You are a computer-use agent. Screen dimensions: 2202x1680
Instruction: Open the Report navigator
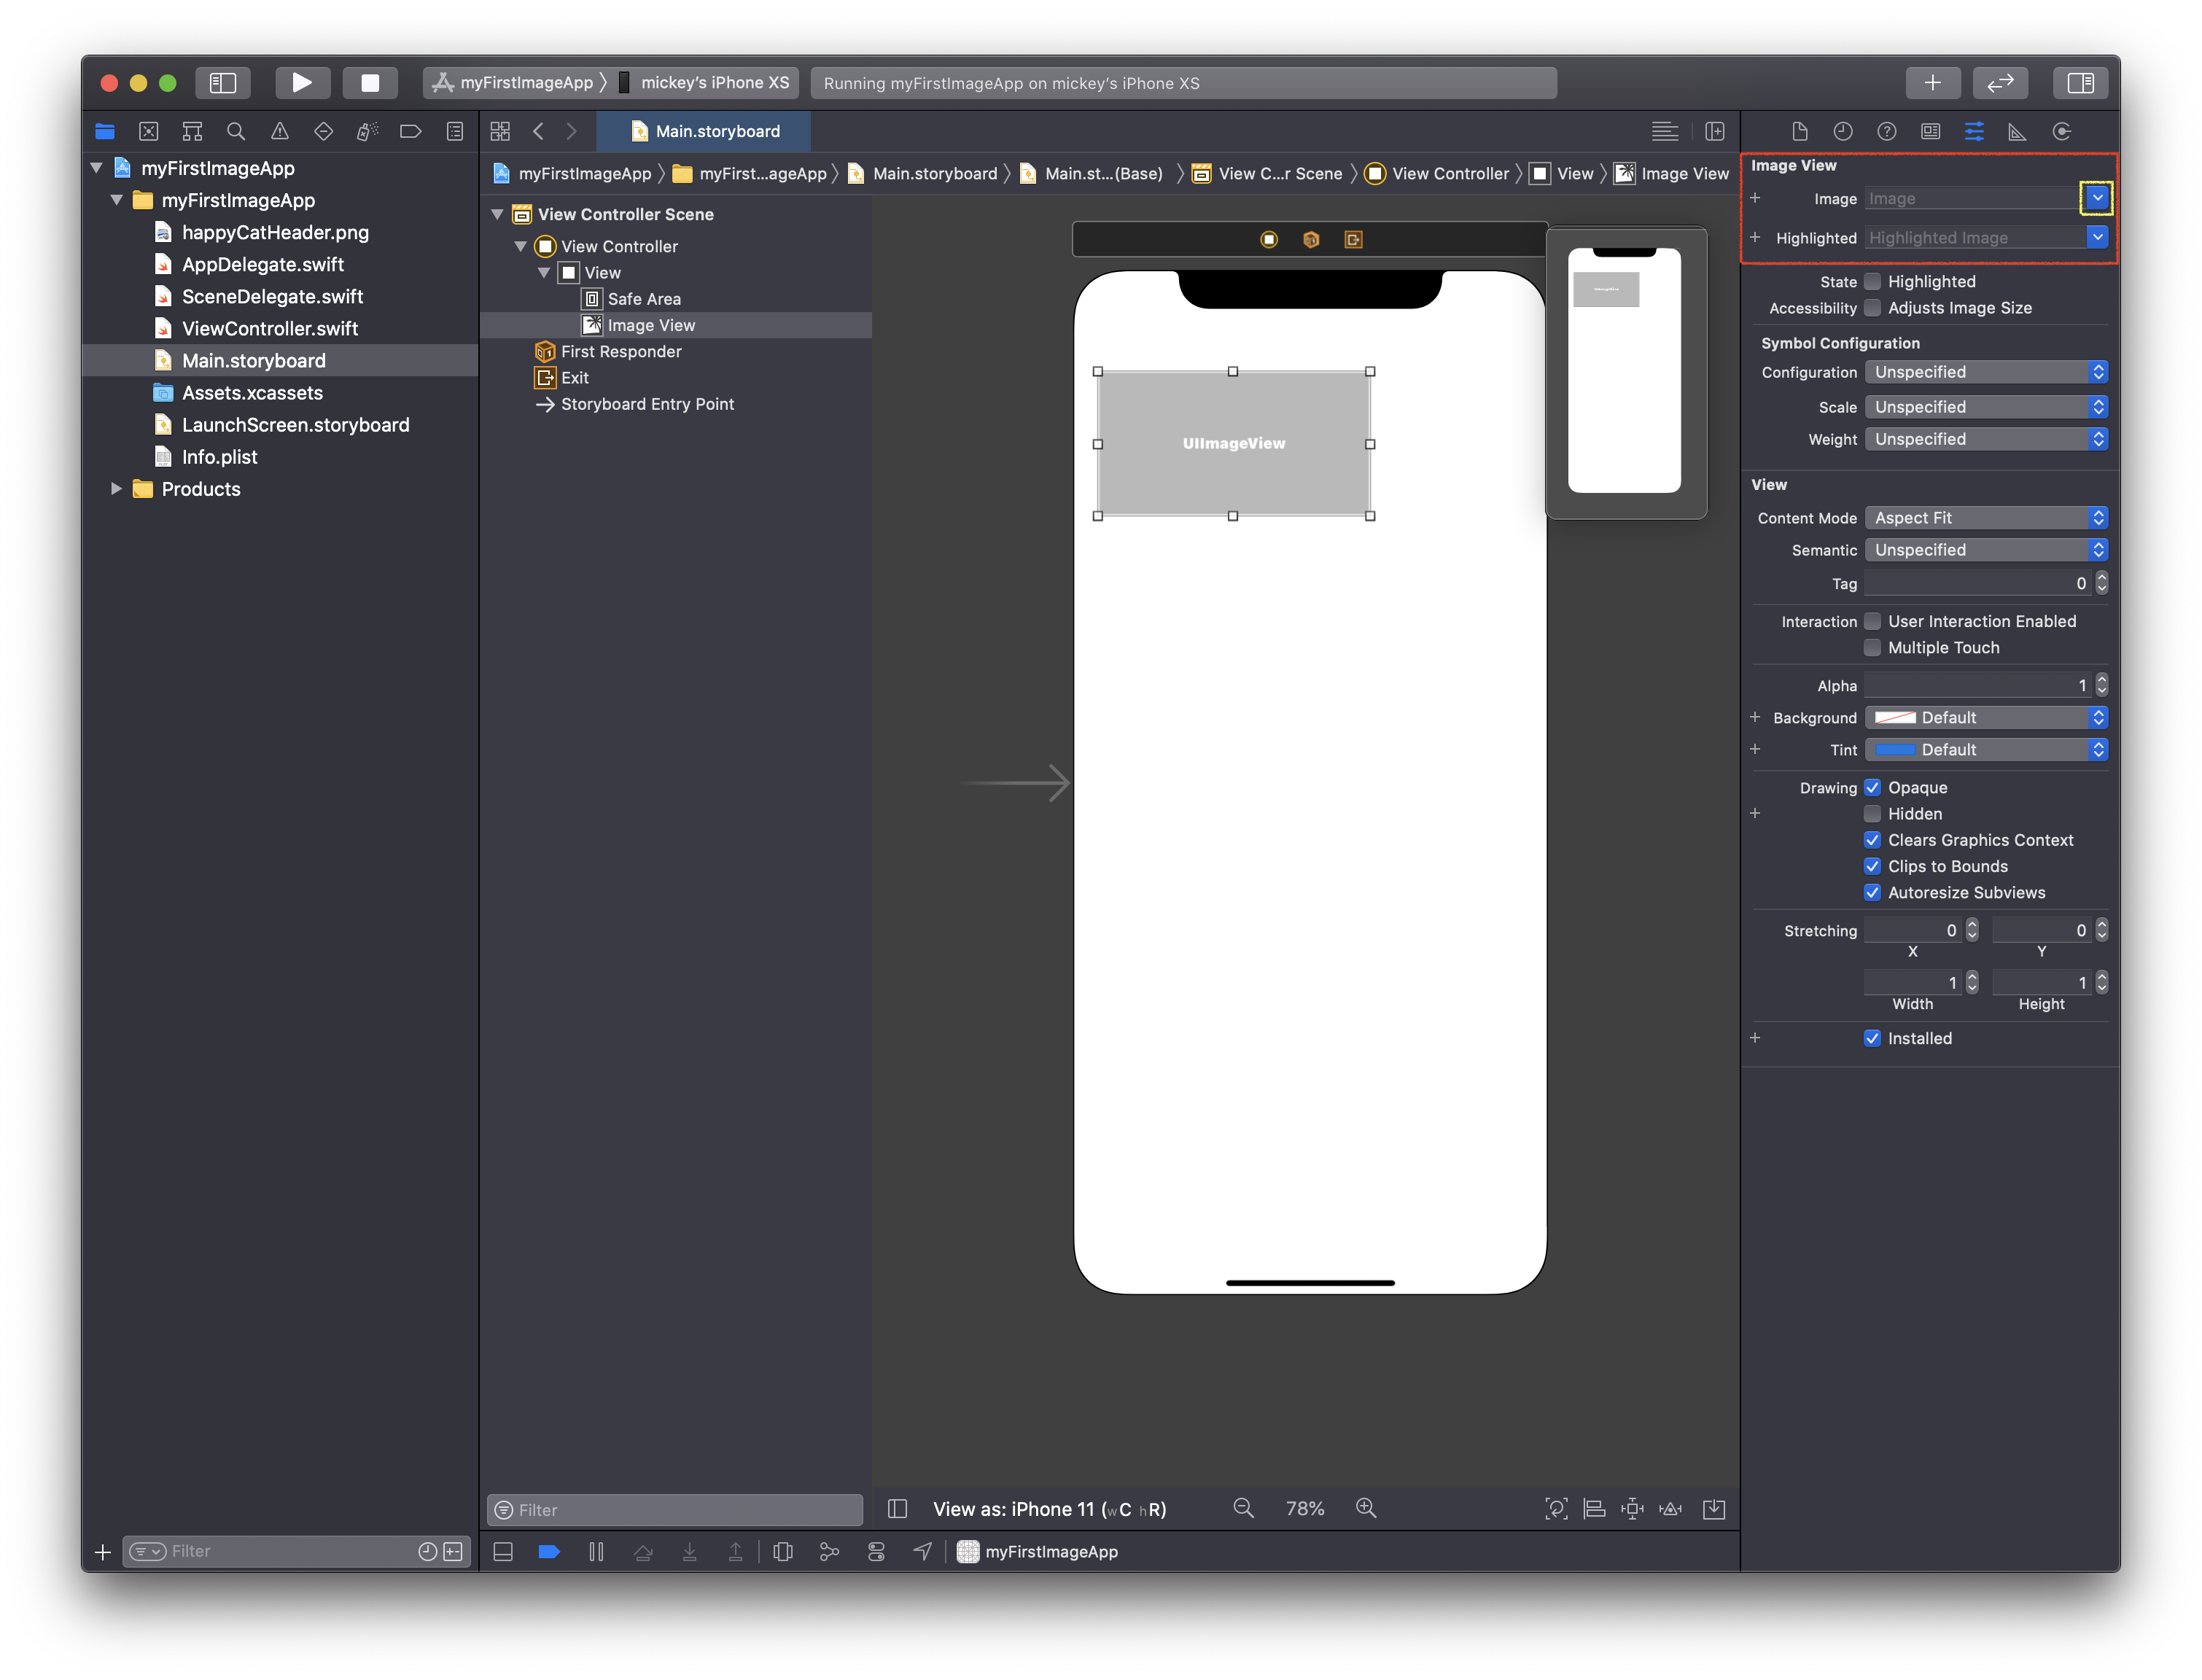tap(455, 131)
